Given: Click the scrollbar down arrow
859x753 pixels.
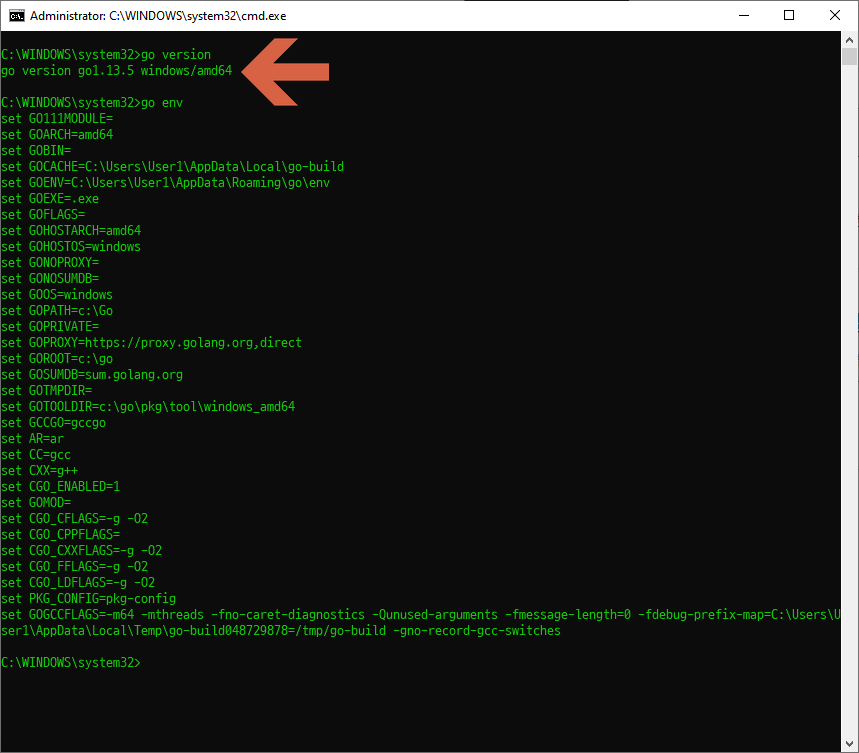Looking at the screenshot, I should (x=849, y=744).
